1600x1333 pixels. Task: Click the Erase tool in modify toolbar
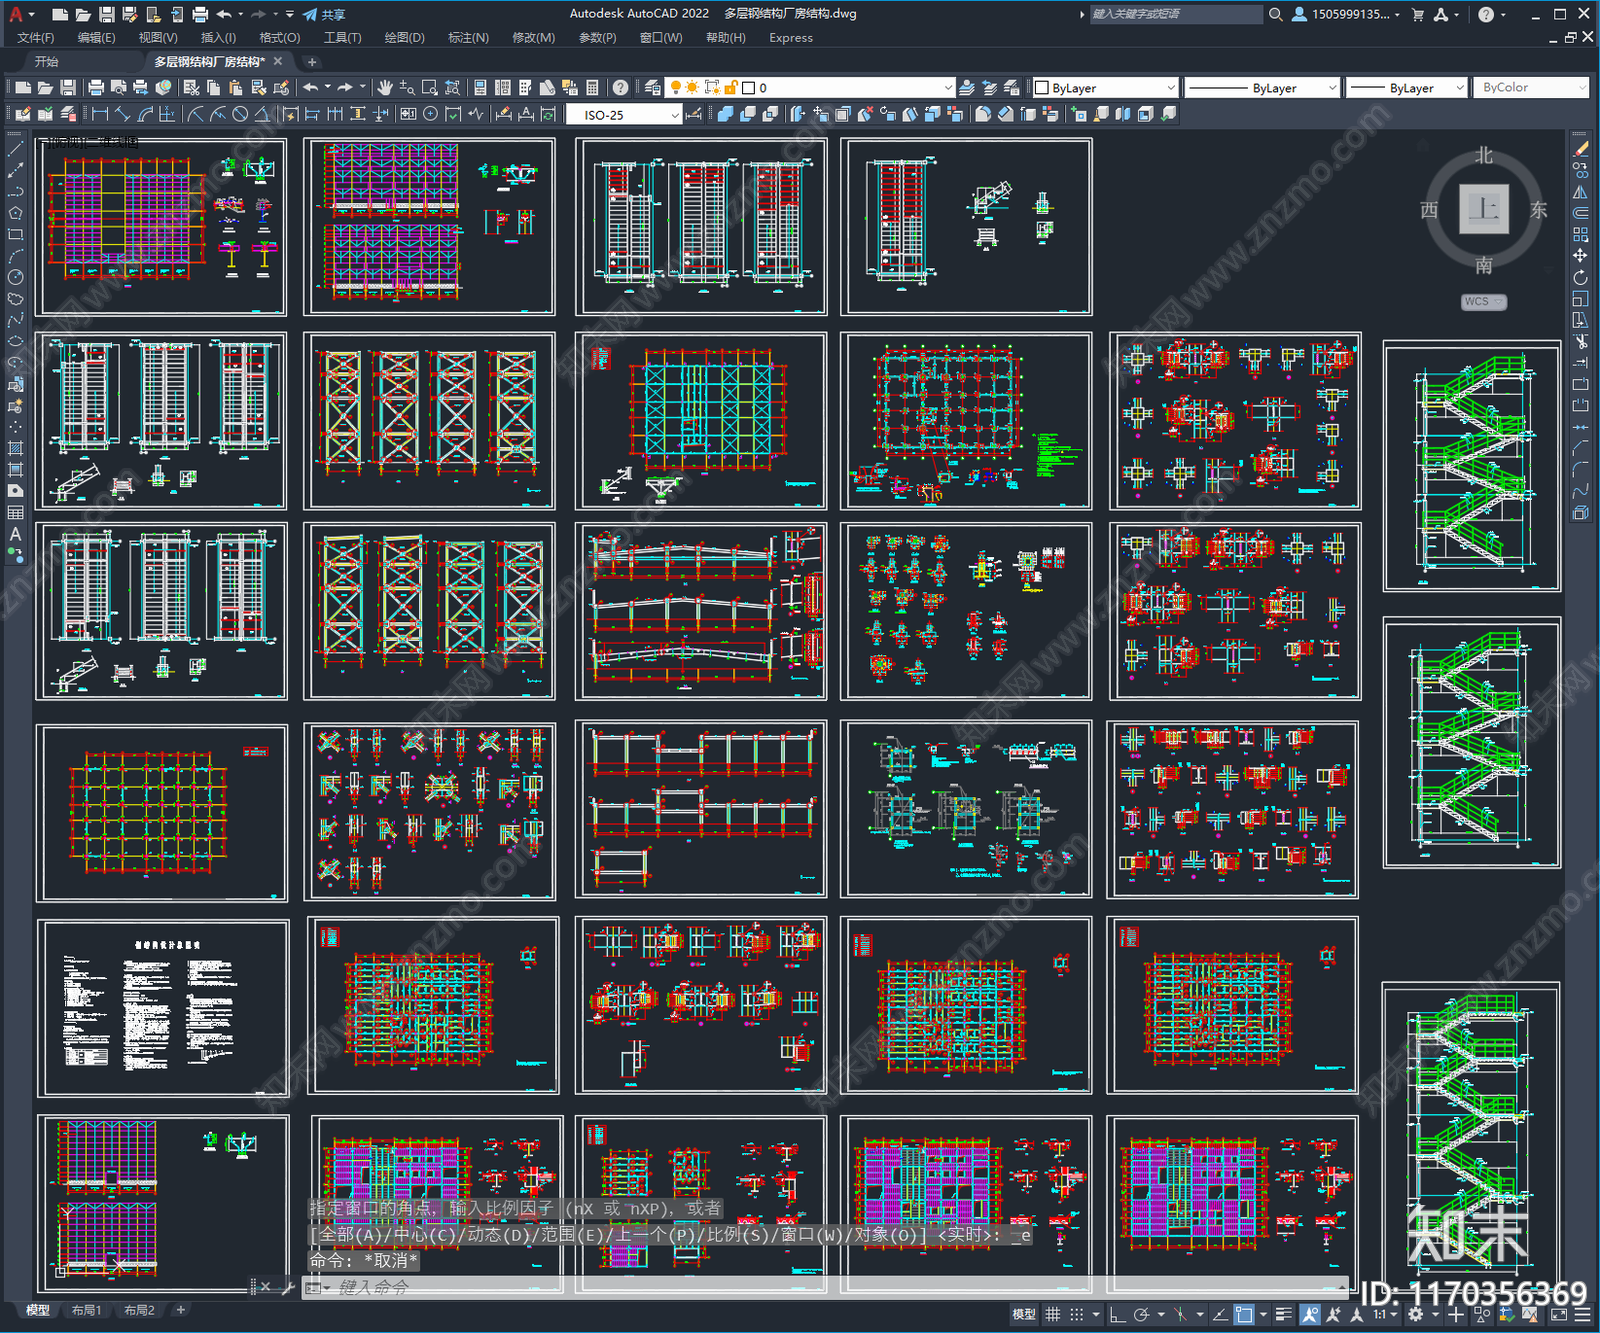coord(1580,148)
